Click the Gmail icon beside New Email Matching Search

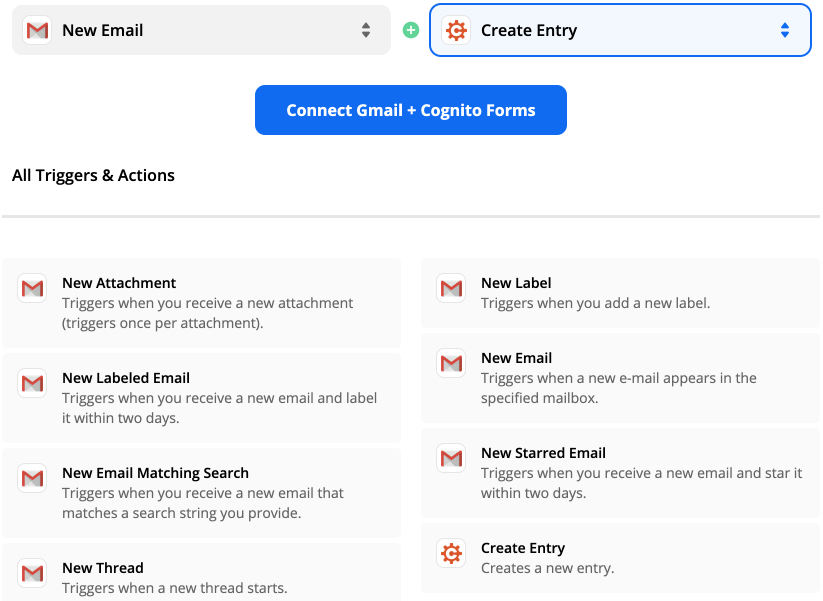tap(32, 478)
